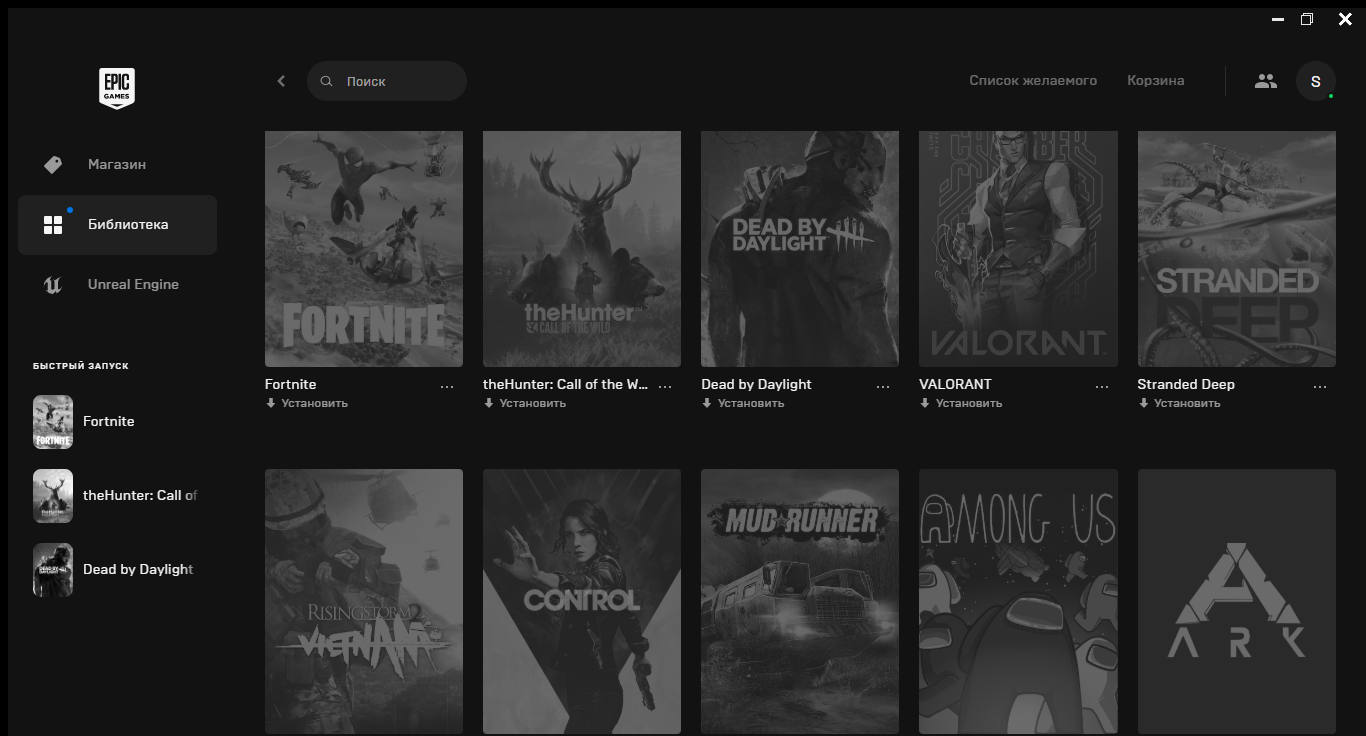Screen dimensions: 1366x736
Task: Open the Unreal Engine logo icon
Action: pos(53,285)
